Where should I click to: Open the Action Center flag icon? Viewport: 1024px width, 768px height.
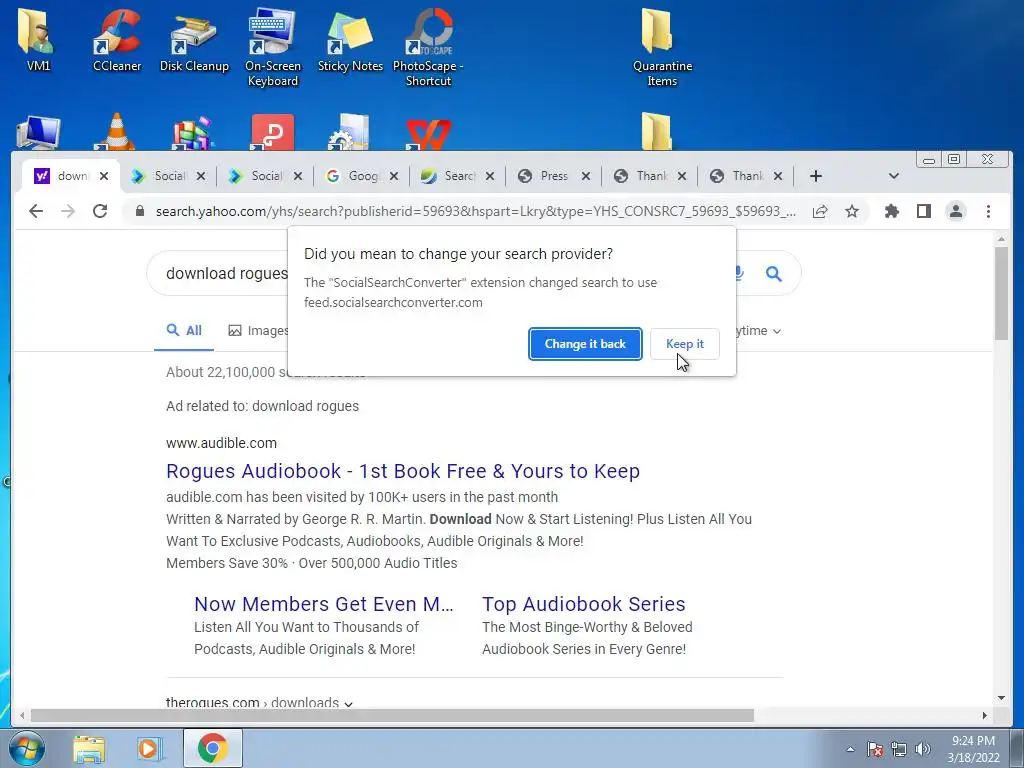coord(875,749)
